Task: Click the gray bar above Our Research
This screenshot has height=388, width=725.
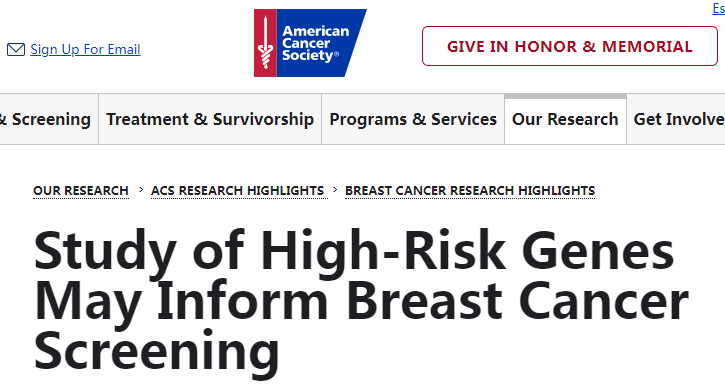Action: [x=565, y=96]
